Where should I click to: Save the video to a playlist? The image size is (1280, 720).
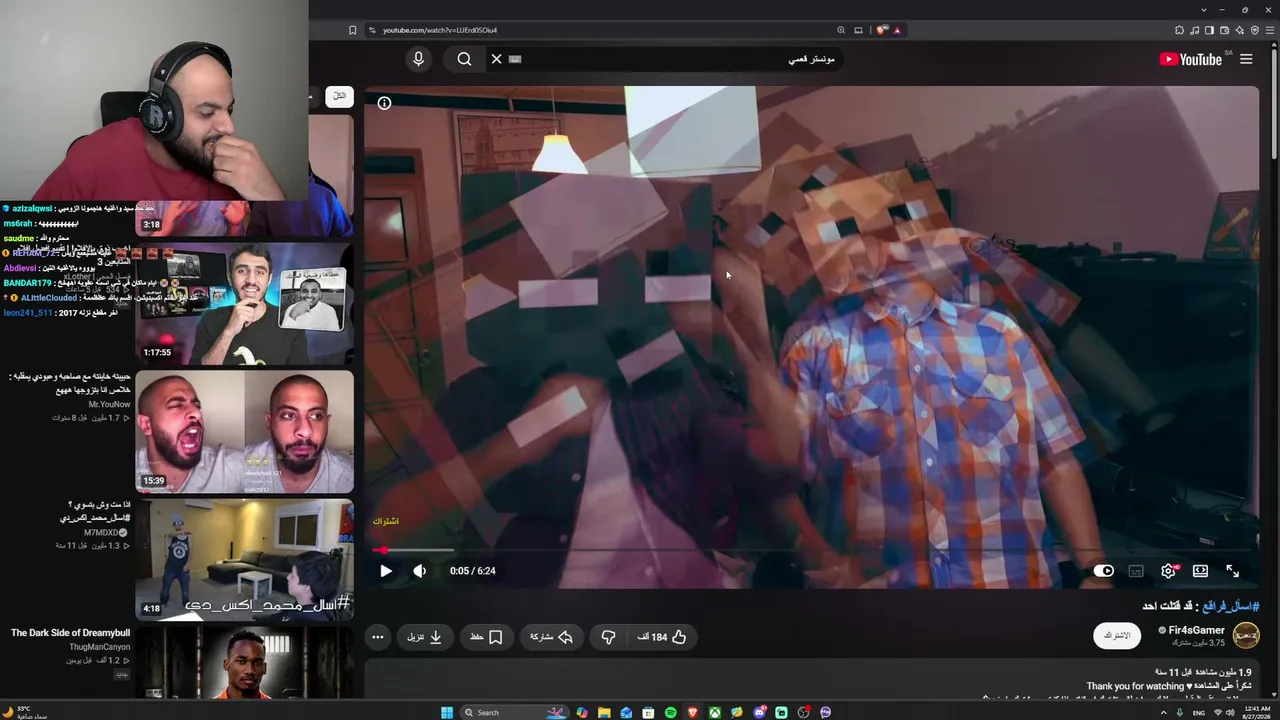[x=486, y=637]
